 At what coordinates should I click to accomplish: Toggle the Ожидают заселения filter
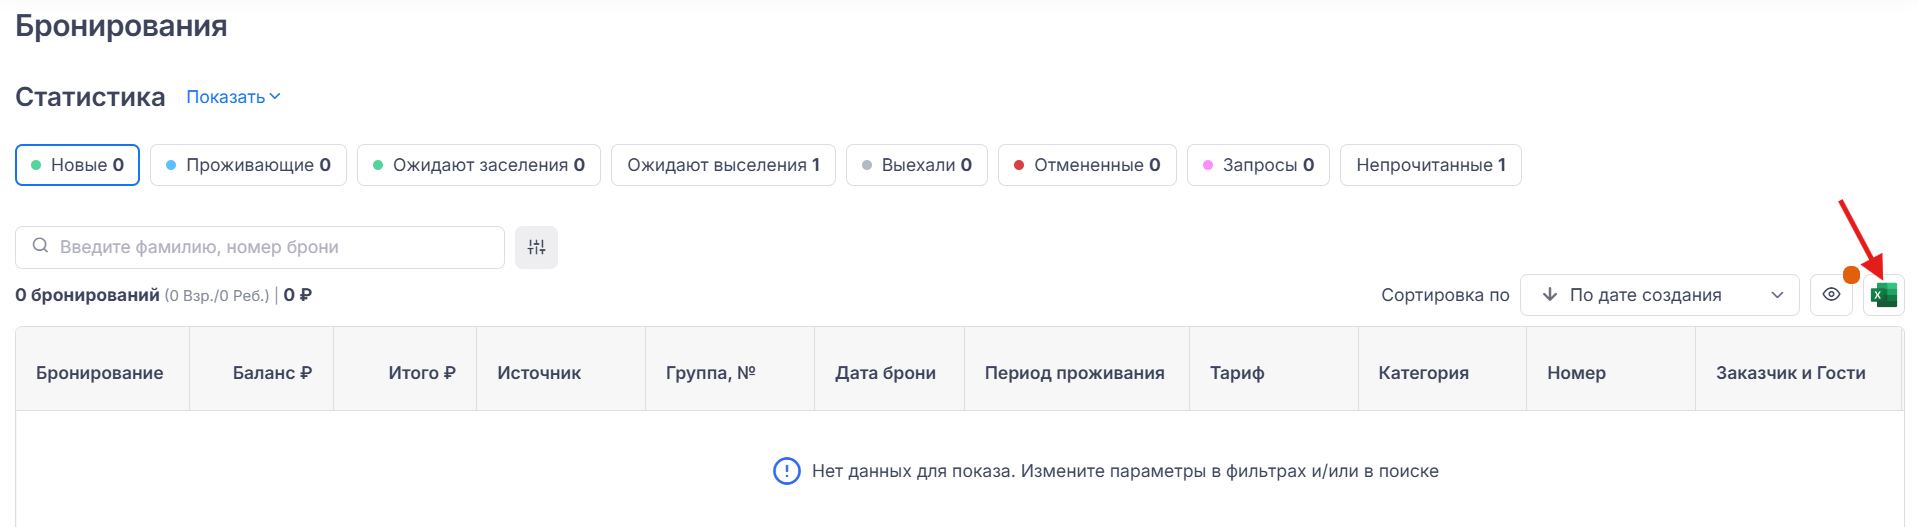478,165
